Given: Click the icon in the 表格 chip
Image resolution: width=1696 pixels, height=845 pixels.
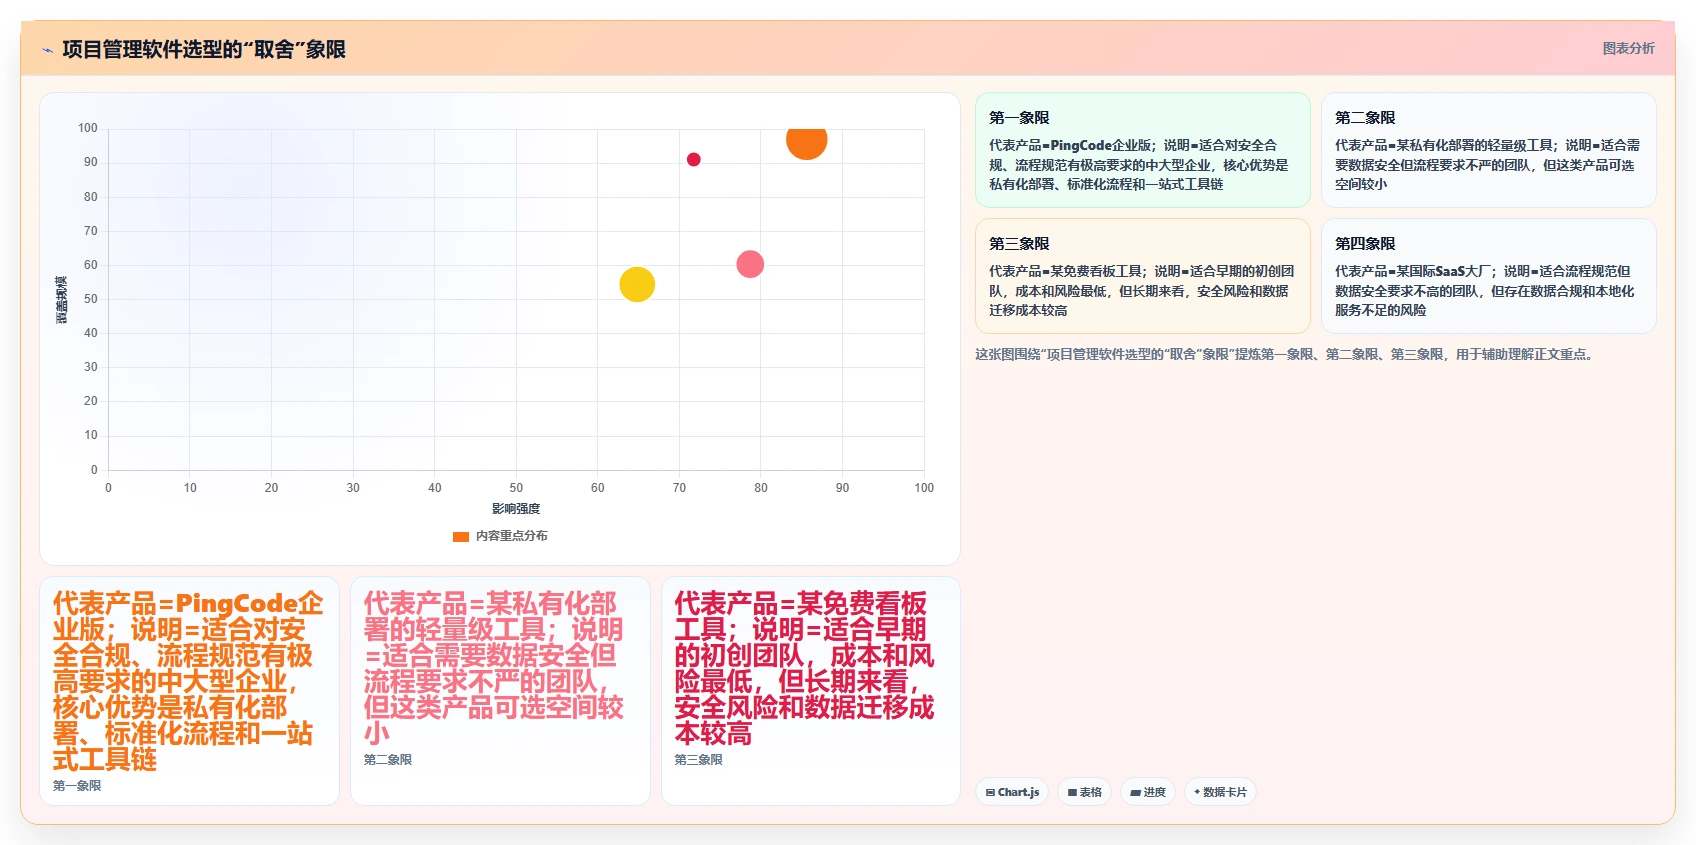Looking at the screenshot, I should (x=1072, y=792).
